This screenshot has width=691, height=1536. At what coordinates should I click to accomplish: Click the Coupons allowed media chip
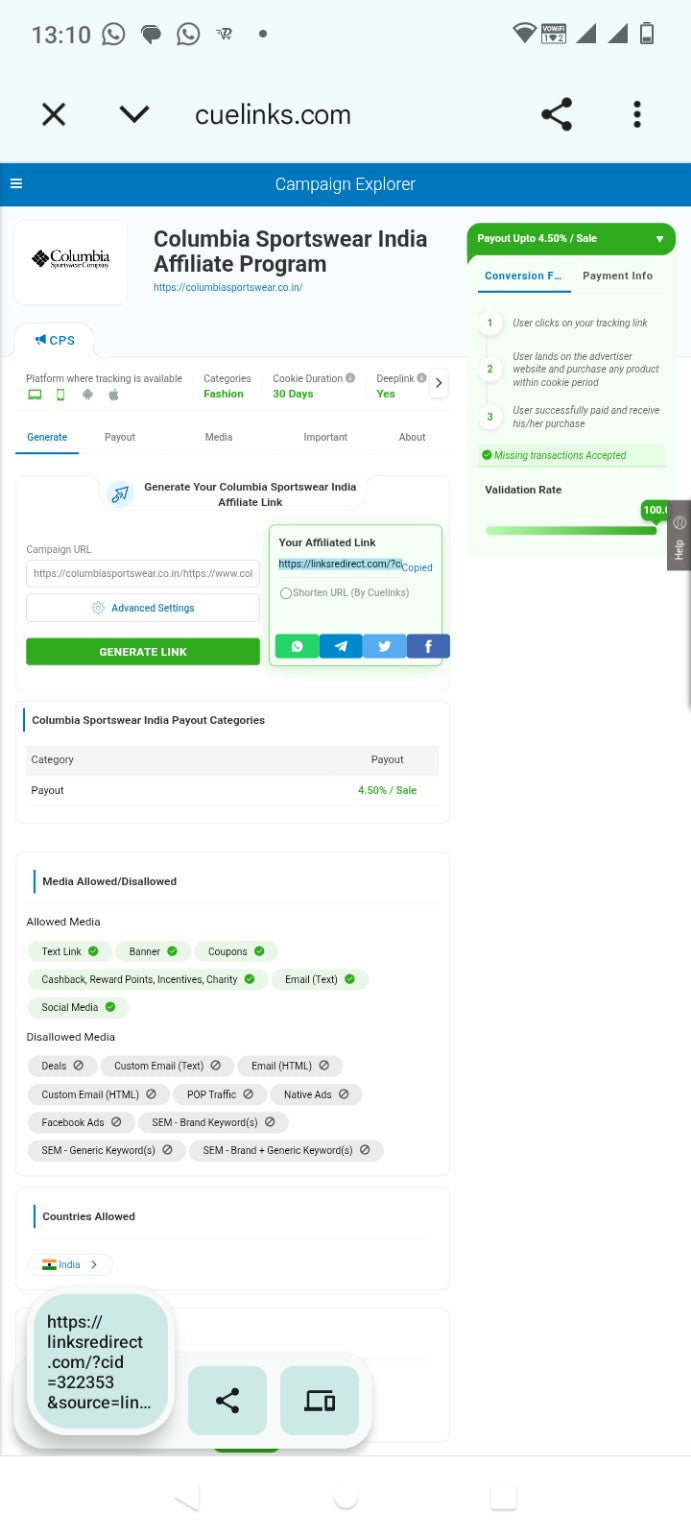click(x=236, y=951)
